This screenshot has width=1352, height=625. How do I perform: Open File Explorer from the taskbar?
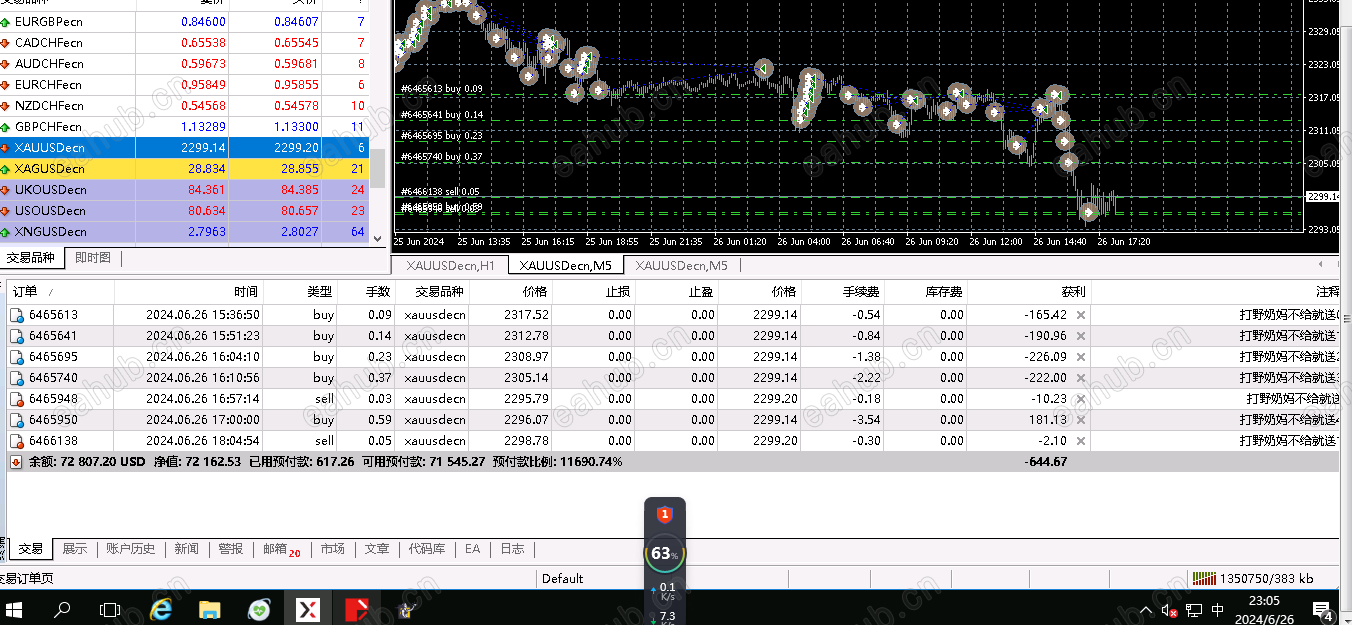[209, 608]
